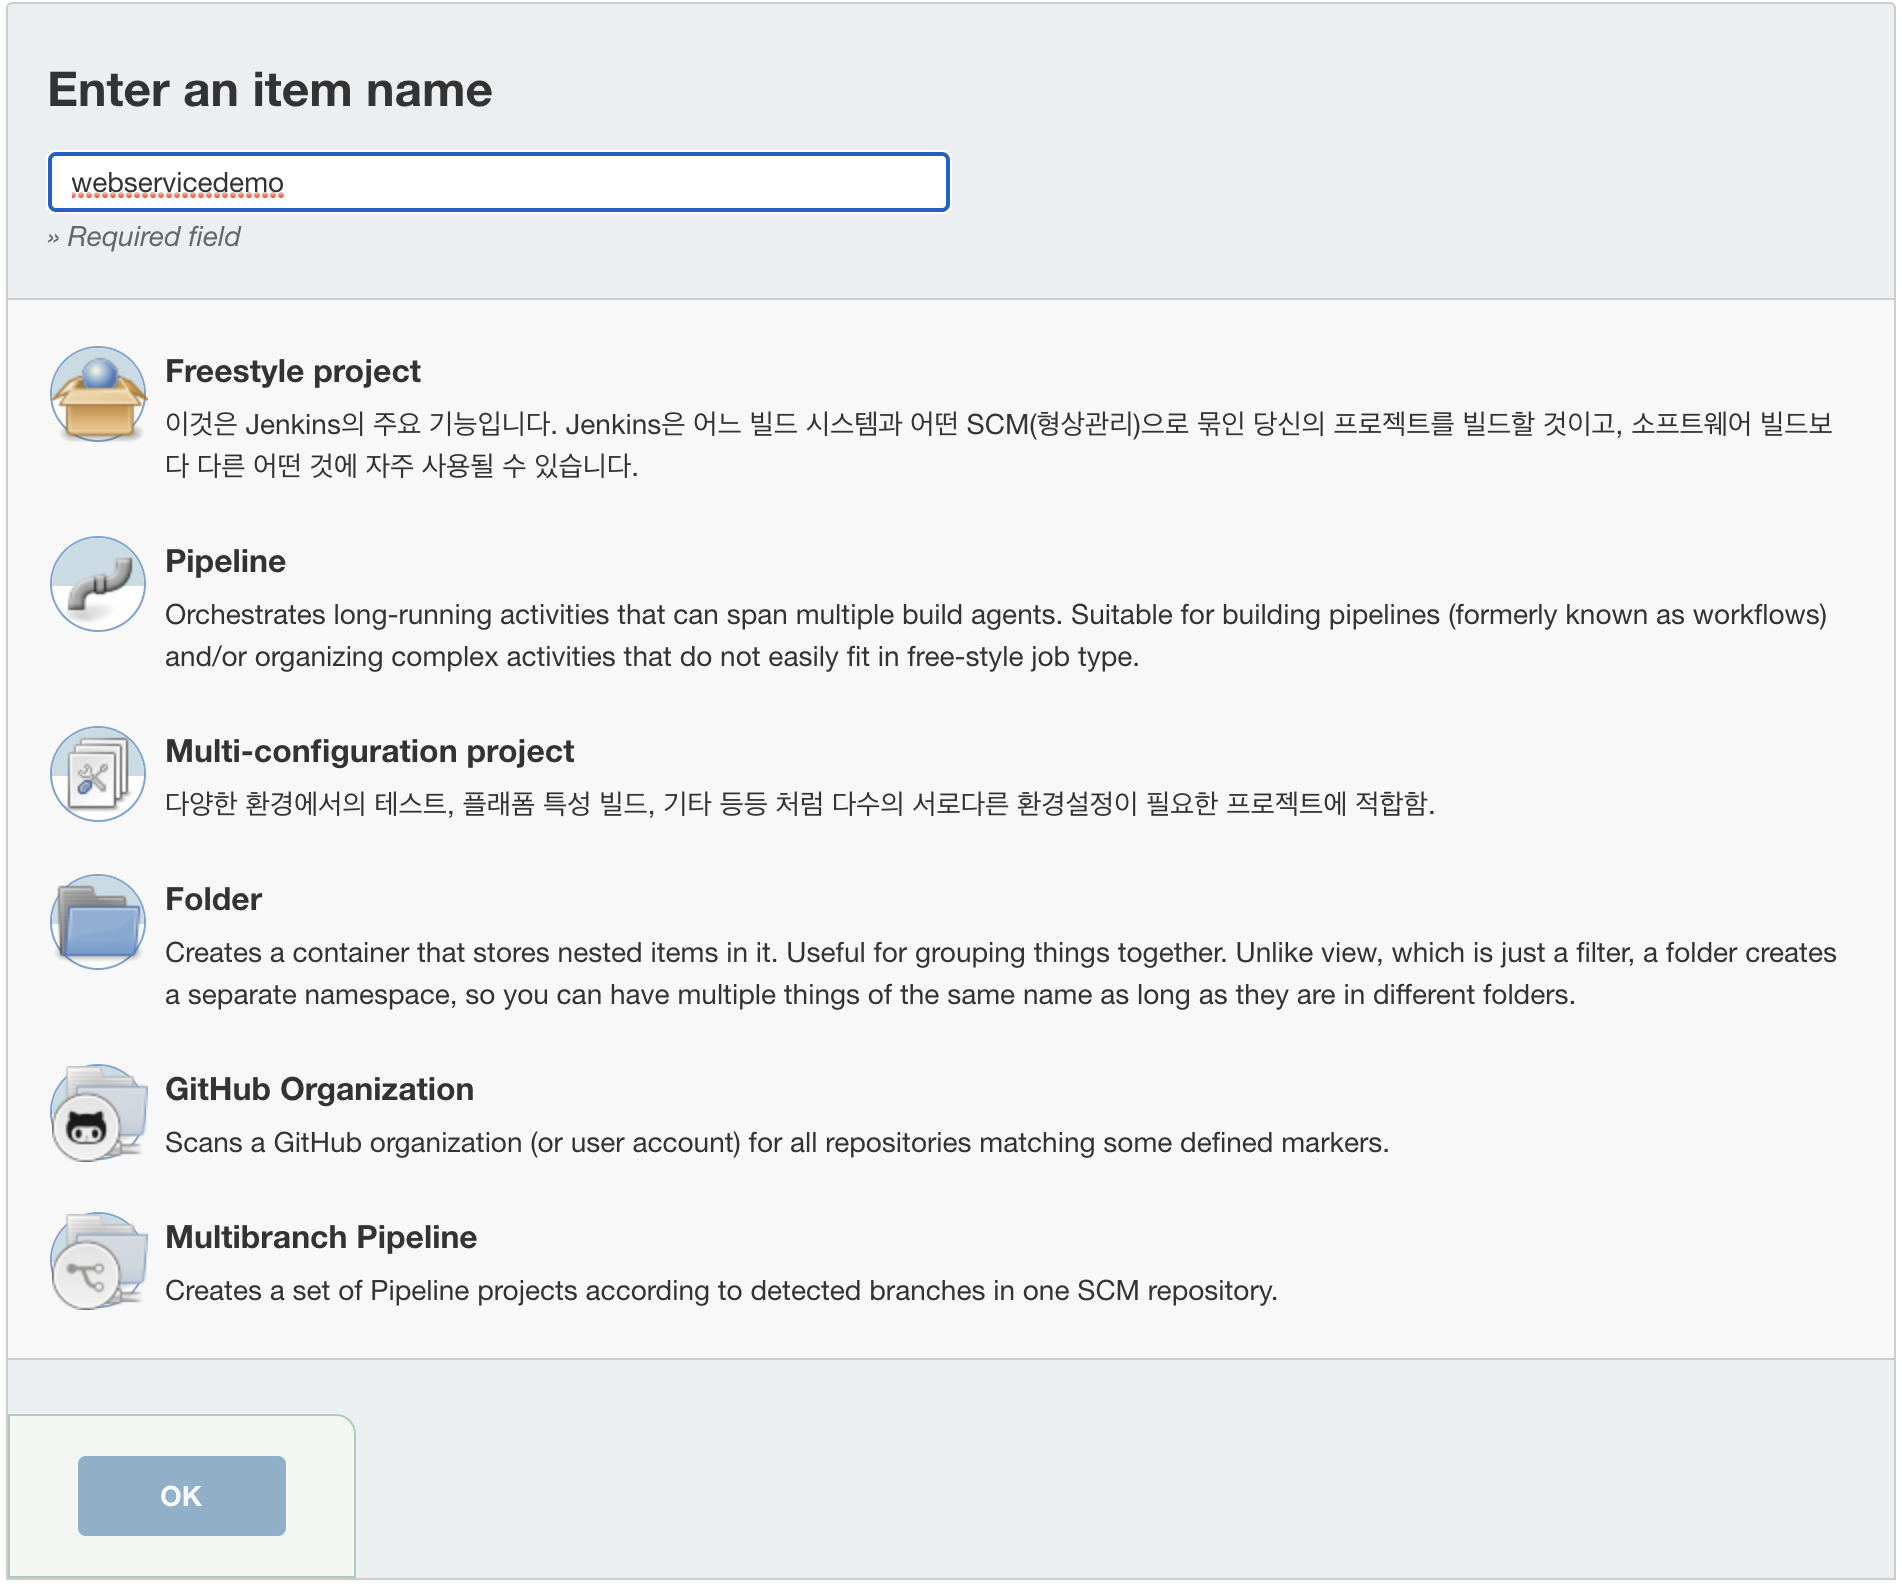This screenshot has height=1590, width=1902.
Task: Click the OK button
Action: tap(182, 1496)
